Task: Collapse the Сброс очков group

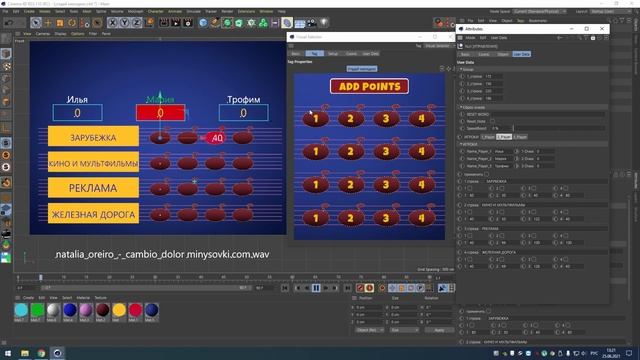Action: pyautogui.click(x=461, y=107)
